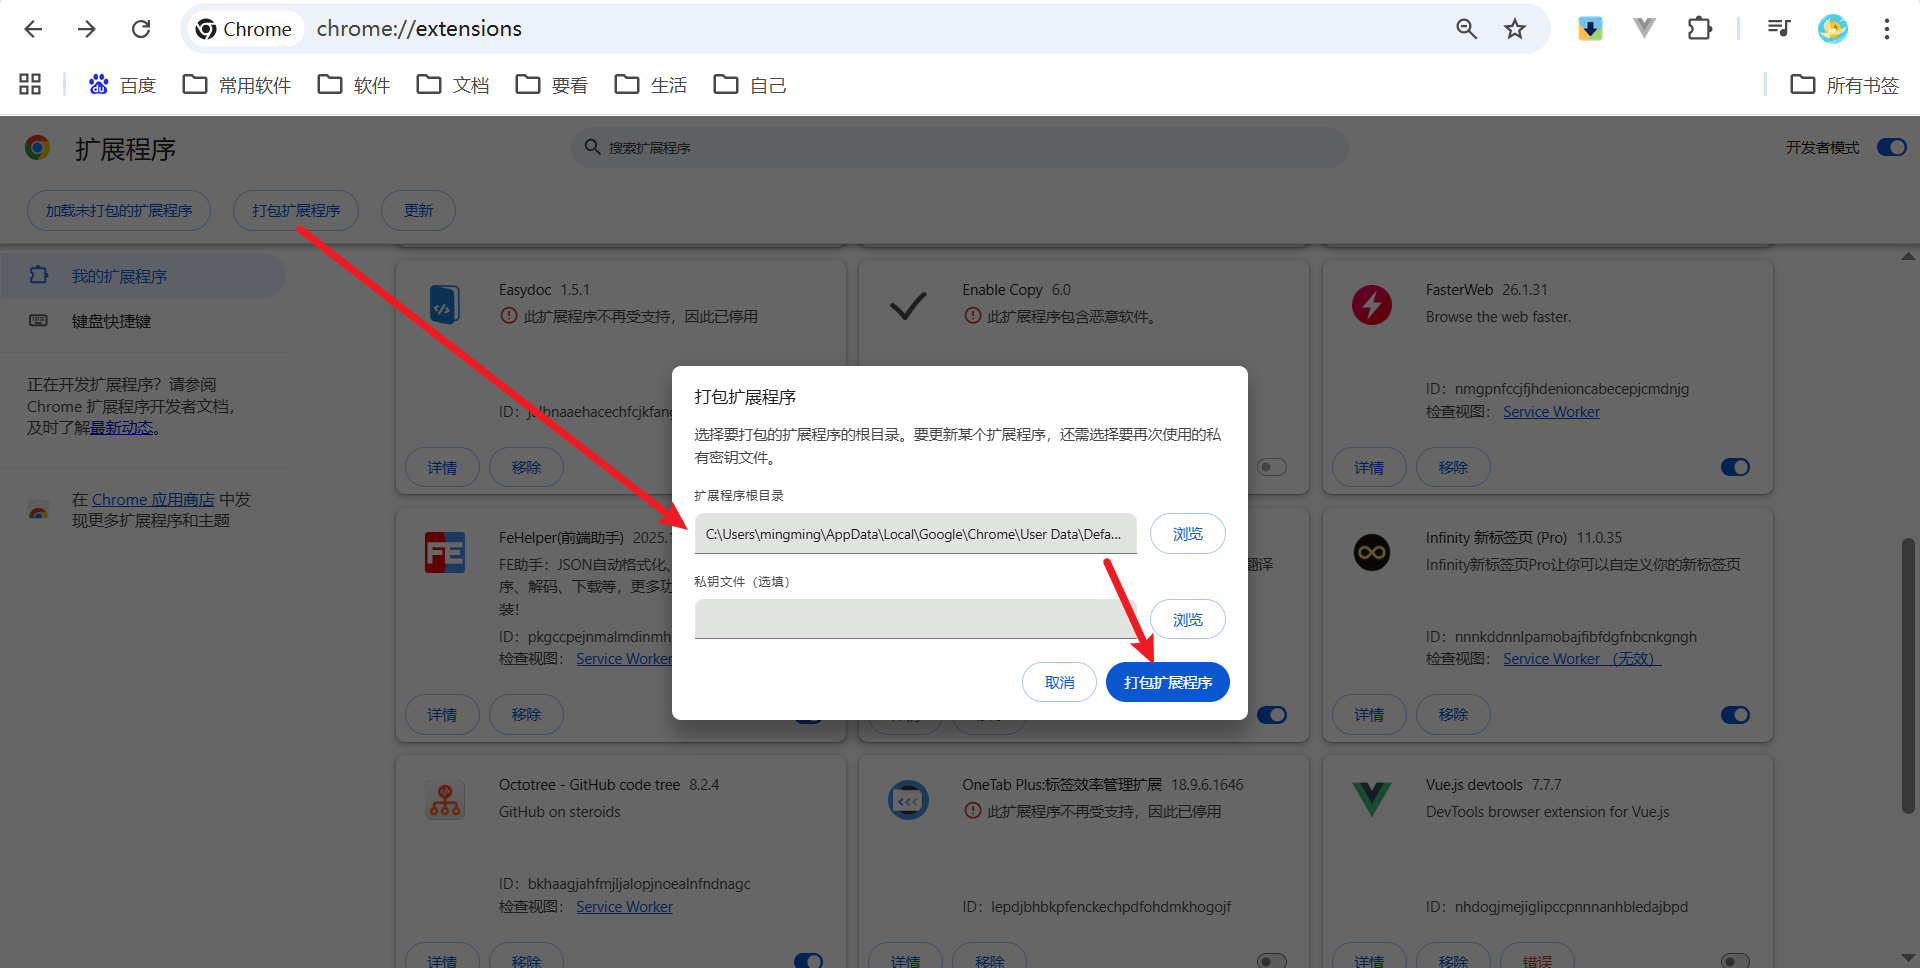
Task: Confirm with the blue 打包扩展程序 dialog button
Action: point(1167,682)
